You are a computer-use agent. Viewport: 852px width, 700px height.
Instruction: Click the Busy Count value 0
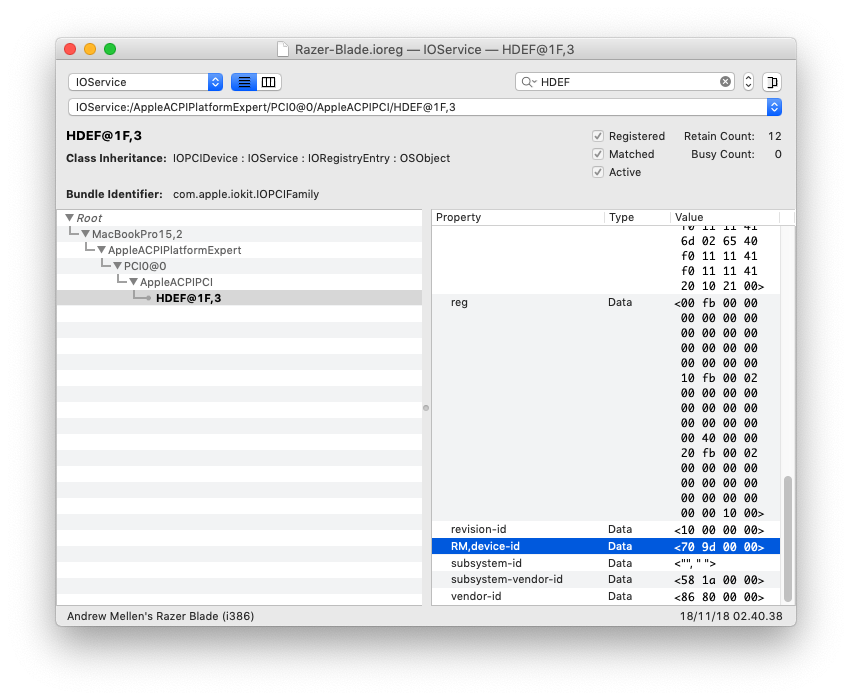(778, 154)
